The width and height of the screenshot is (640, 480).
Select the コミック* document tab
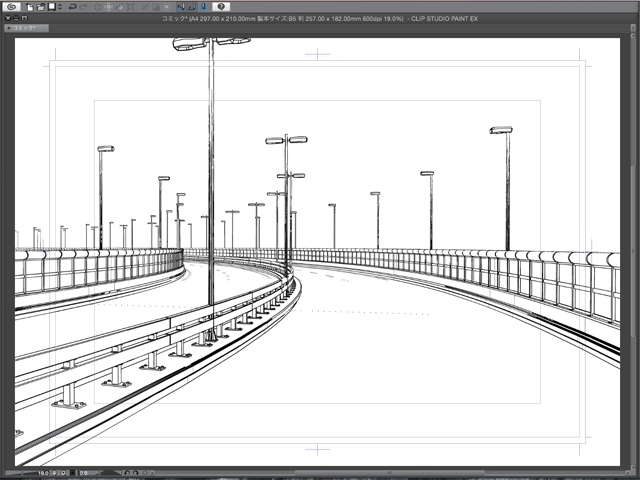(27, 28)
